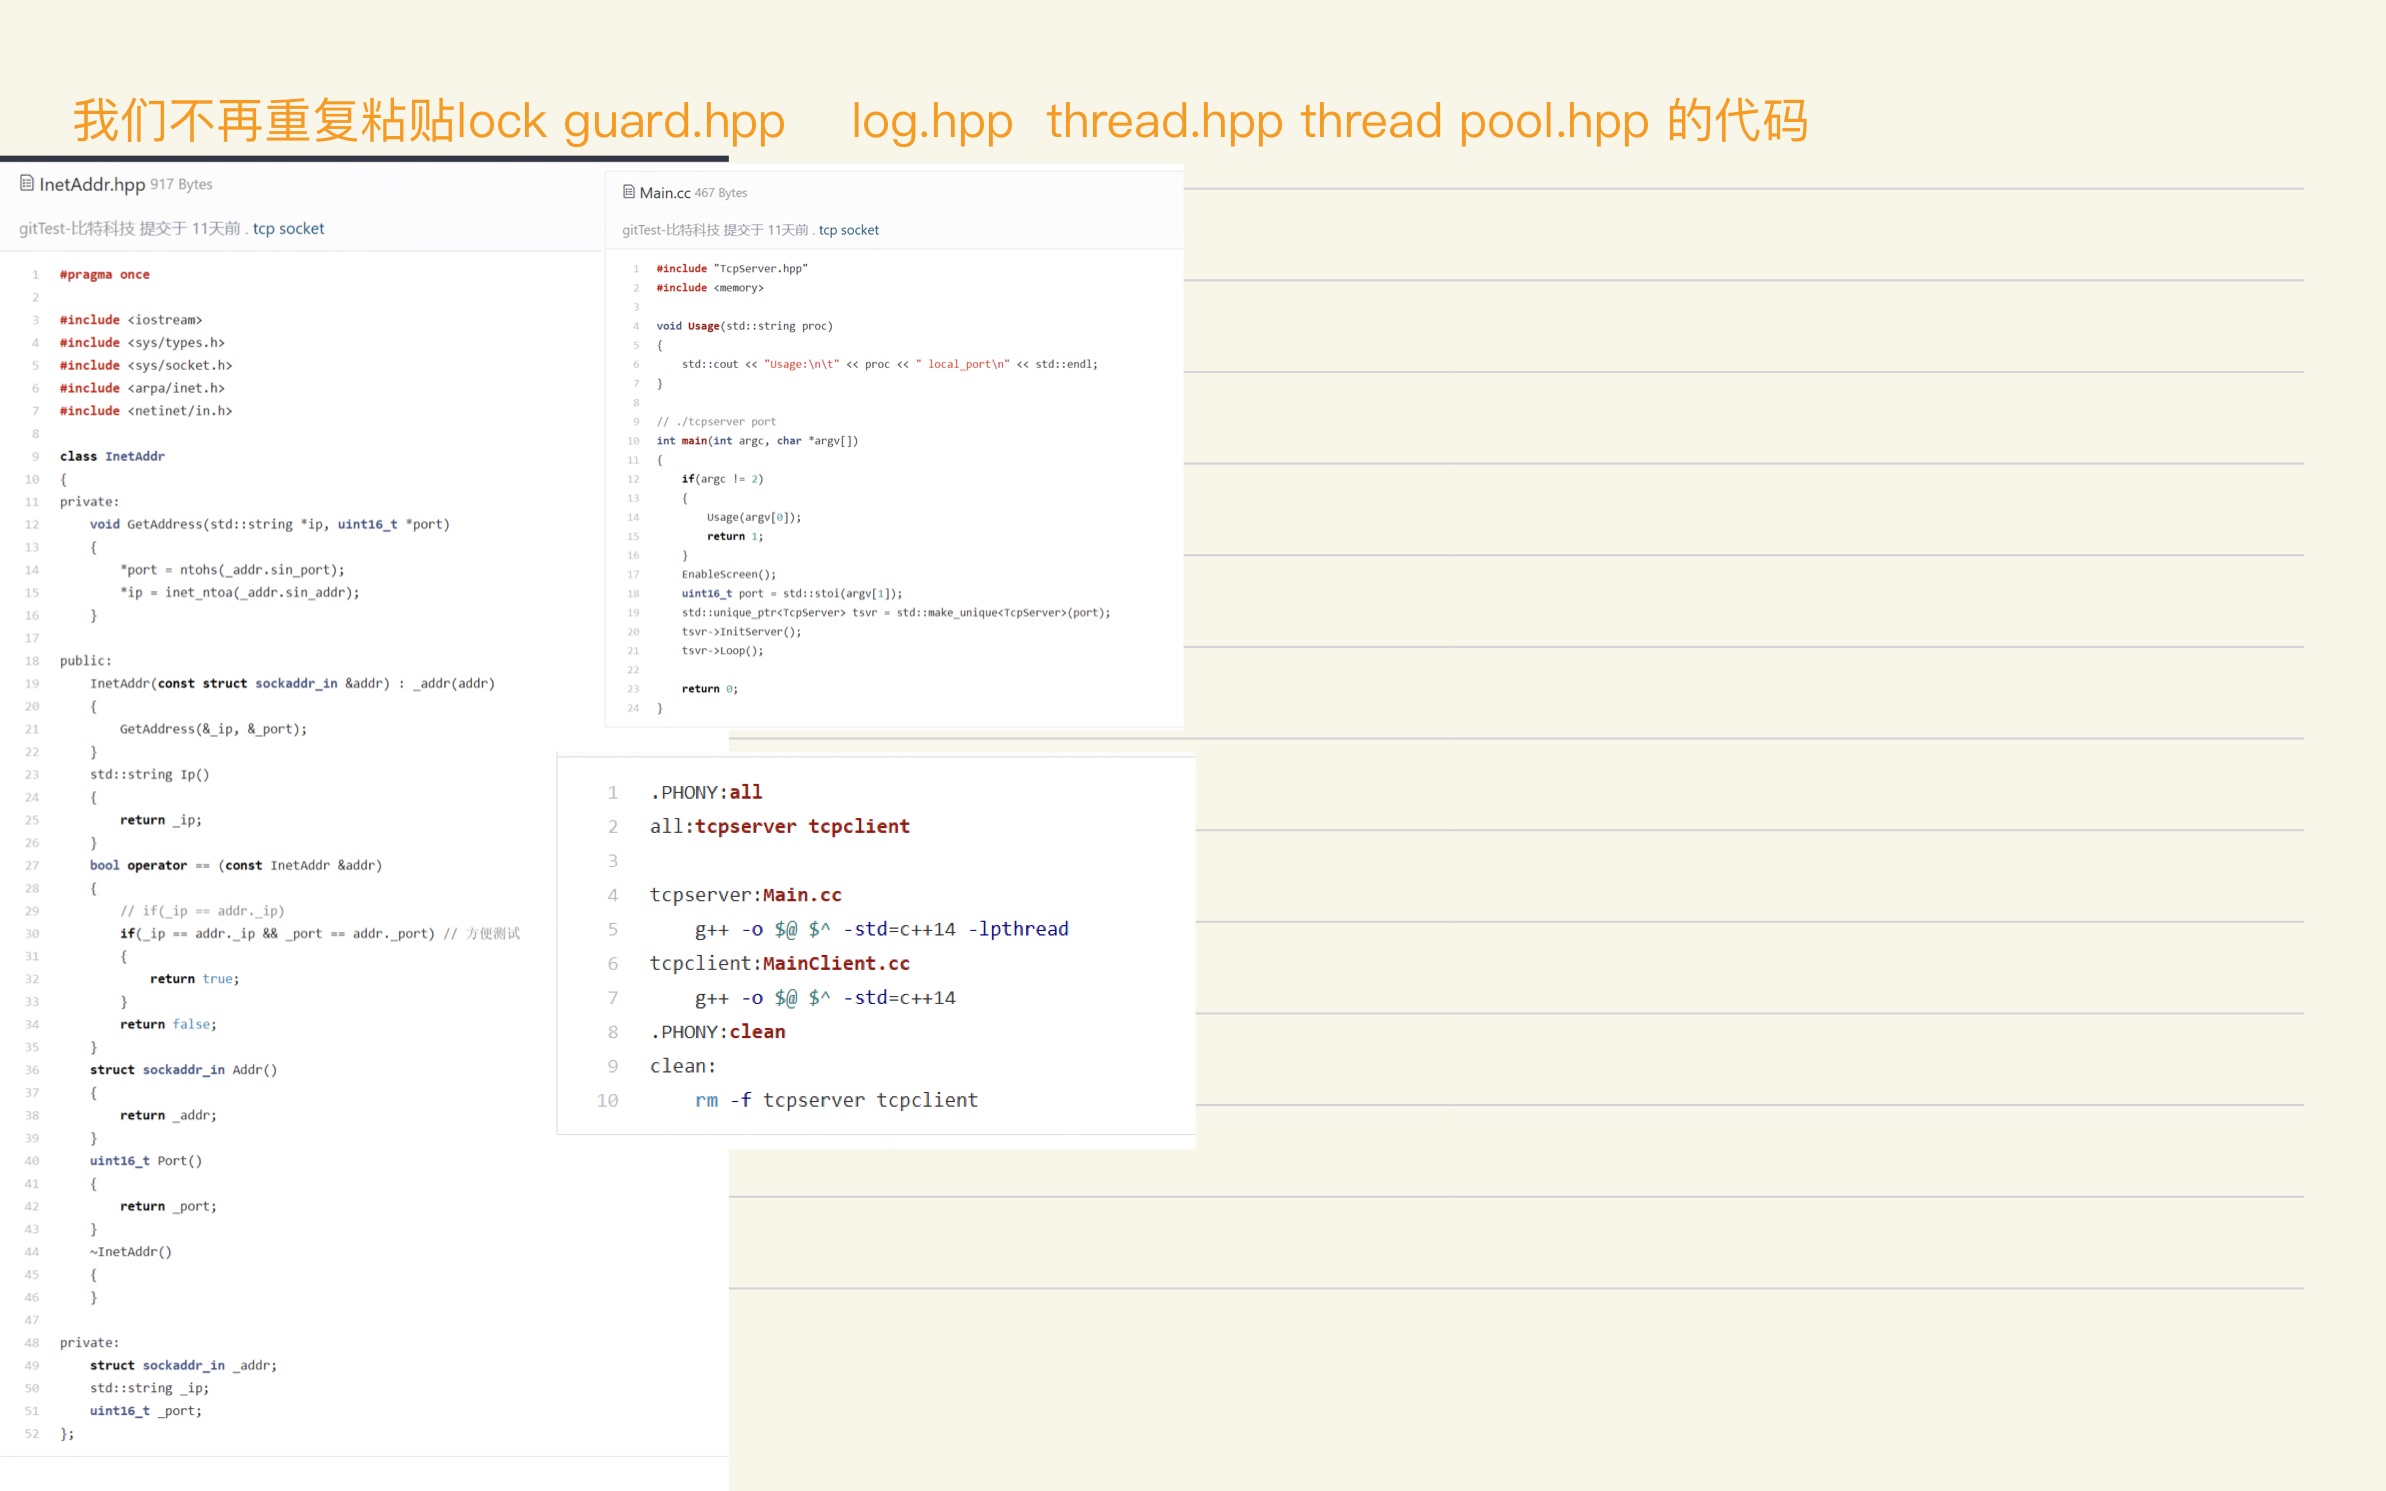Click the gitTest-比特科技 author under InetAddr.hpp
This screenshot has width=2386, height=1491.
[76, 229]
